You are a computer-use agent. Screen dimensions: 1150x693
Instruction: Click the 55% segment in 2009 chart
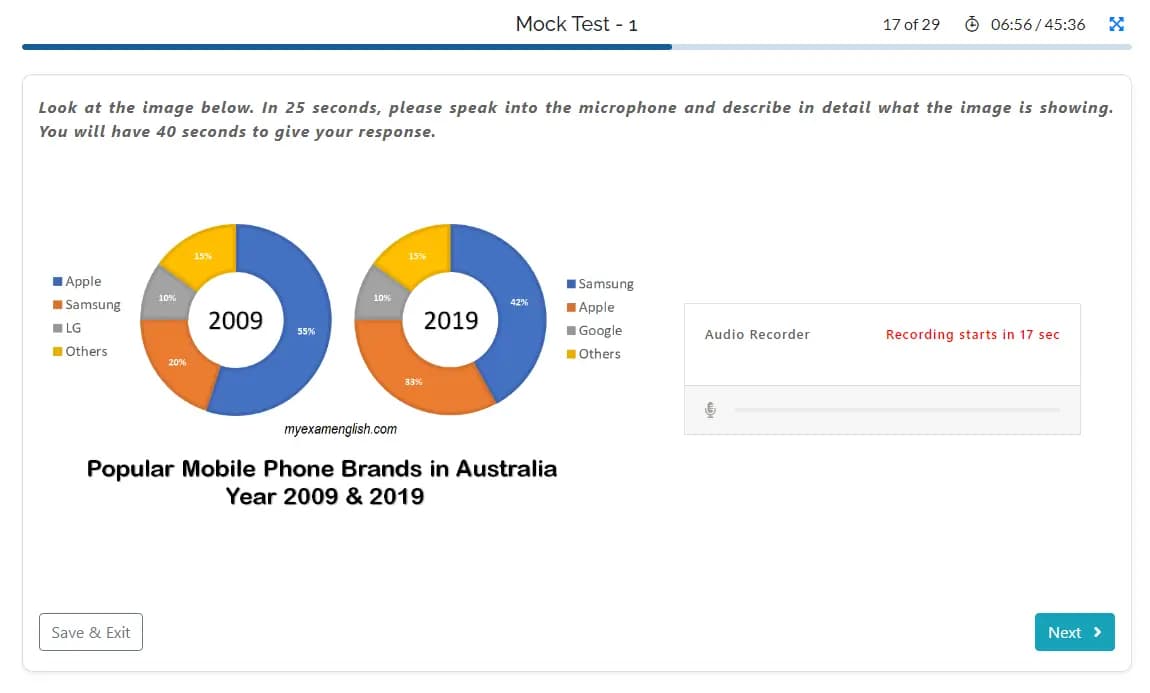[300, 330]
